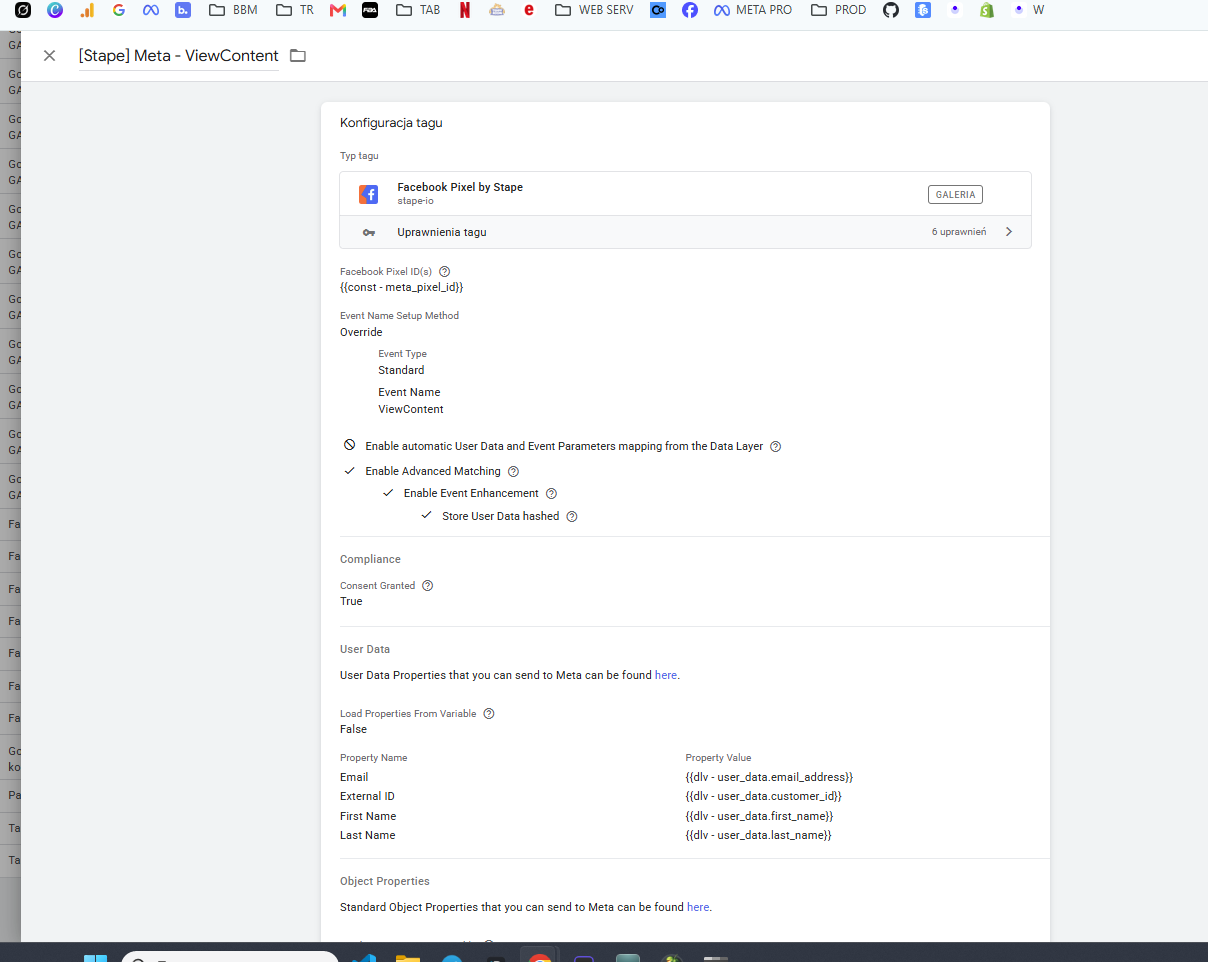Show help for Enable Advanced Matching
This screenshot has height=962, width=1208.
(x=513, y=471)
